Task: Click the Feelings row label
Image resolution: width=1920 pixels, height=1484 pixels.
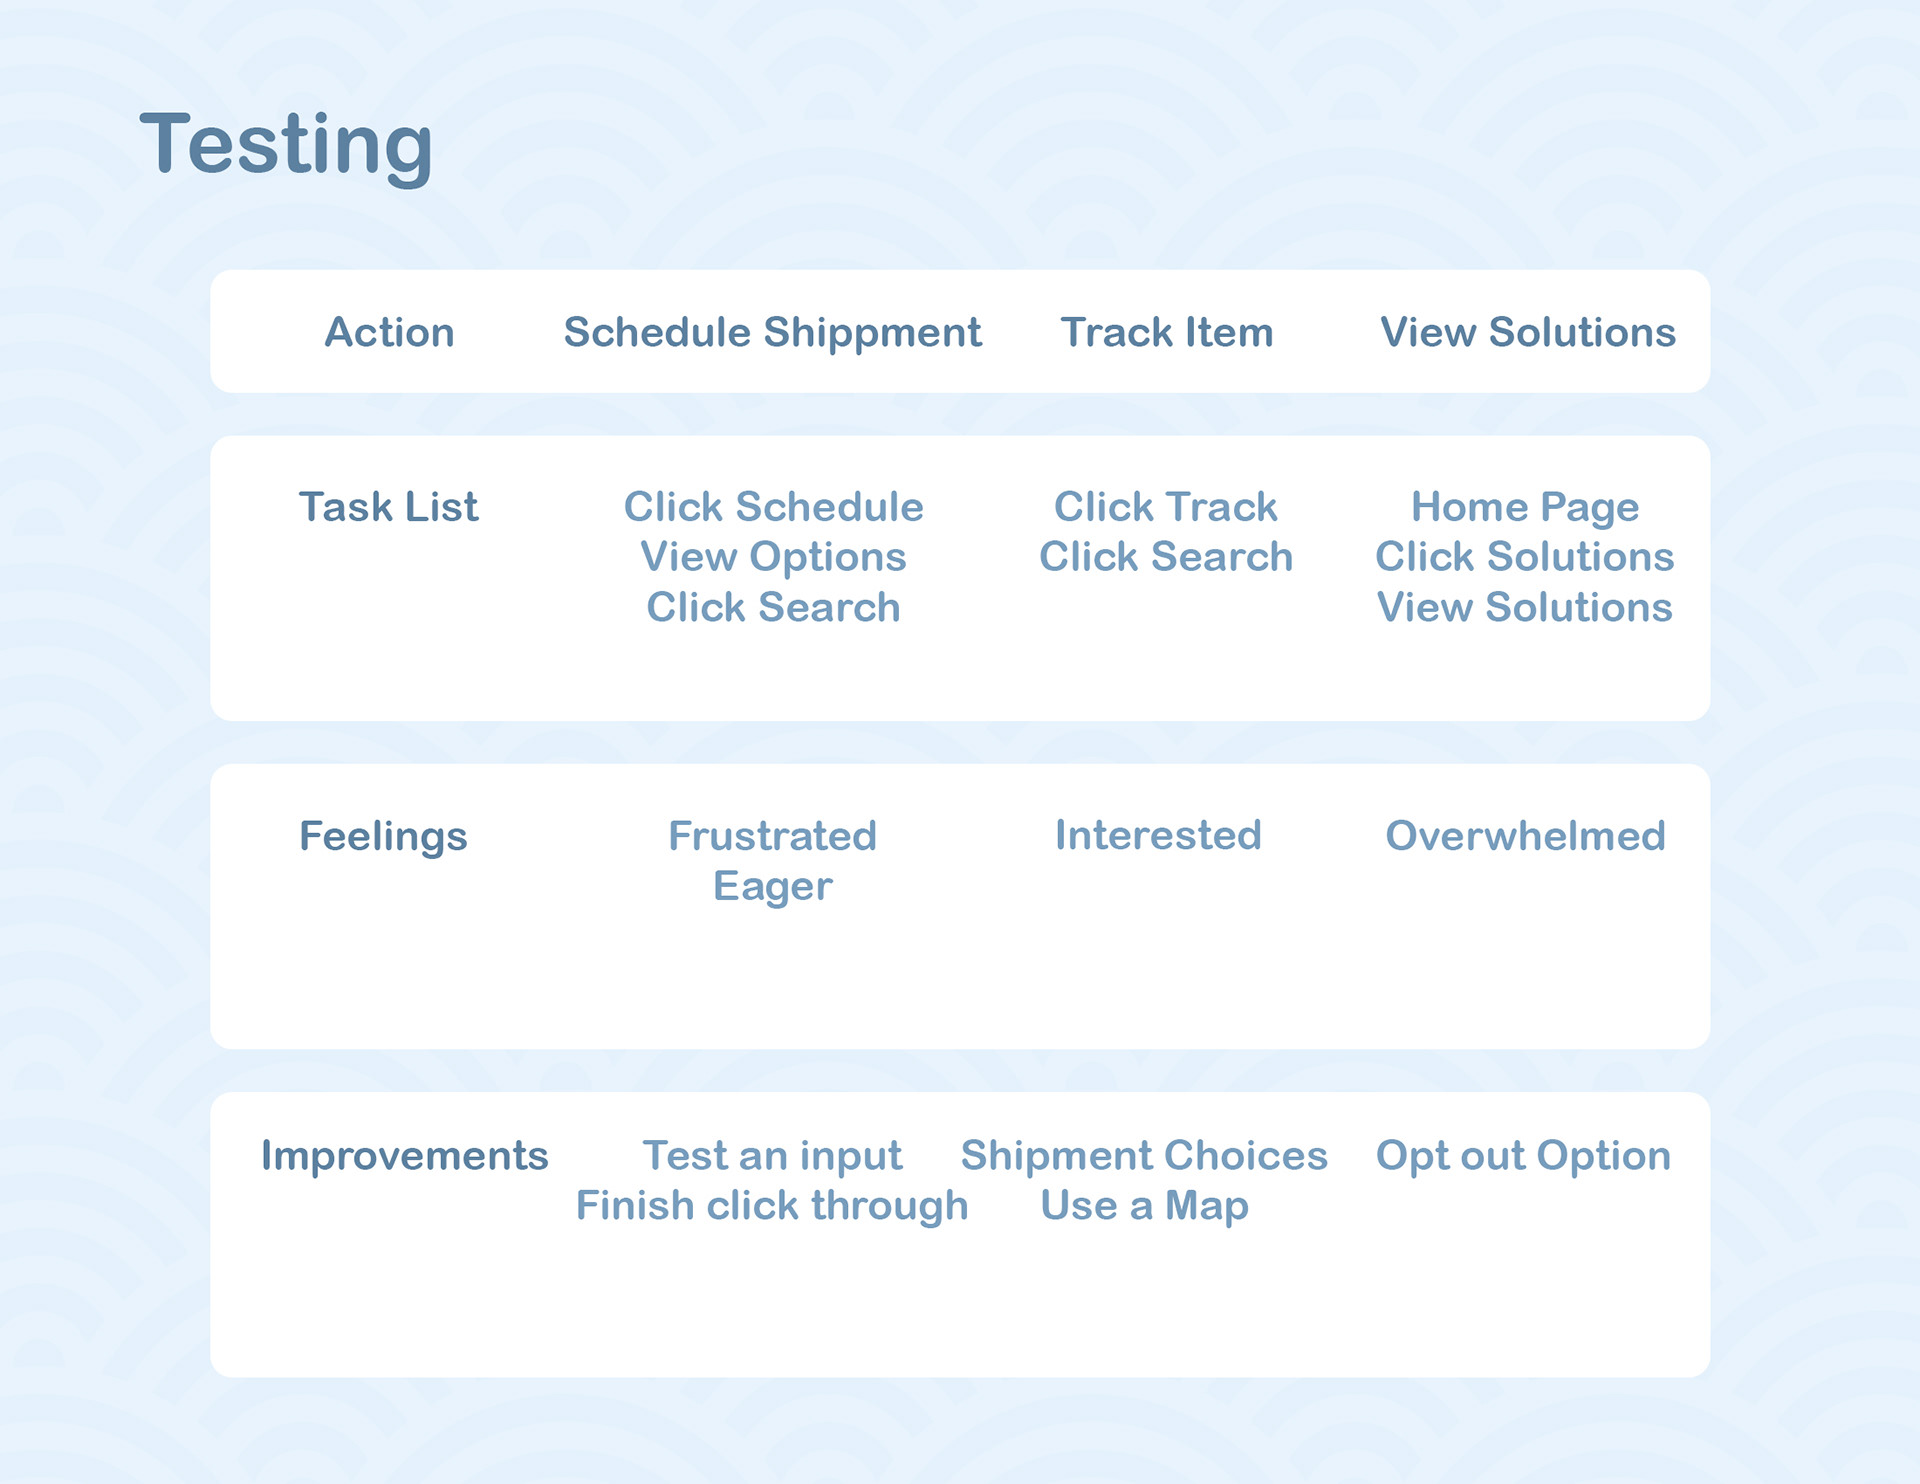Action: (383, 836)
